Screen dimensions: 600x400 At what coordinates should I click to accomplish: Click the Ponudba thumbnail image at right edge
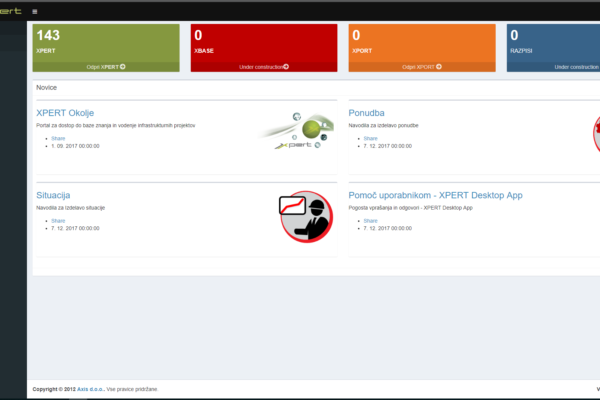(596, 134)
